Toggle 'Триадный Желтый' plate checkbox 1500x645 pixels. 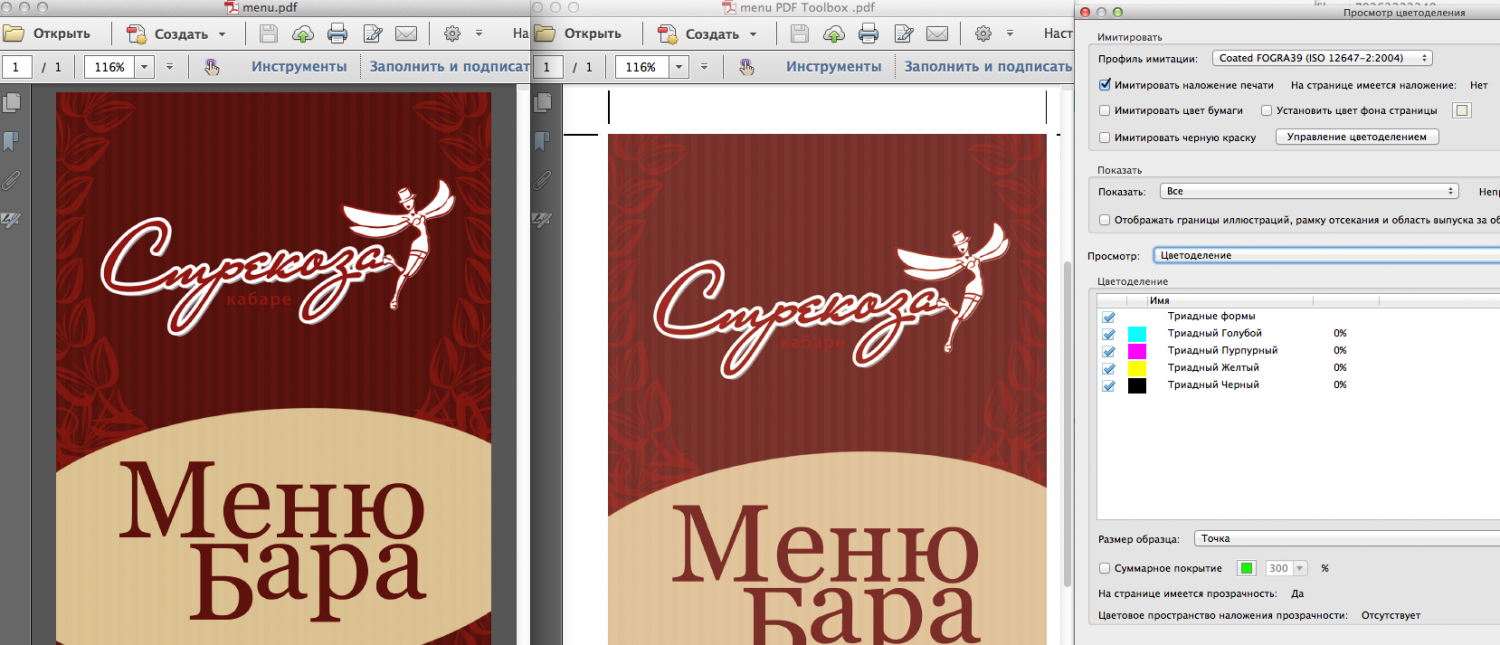[1109, 368]
